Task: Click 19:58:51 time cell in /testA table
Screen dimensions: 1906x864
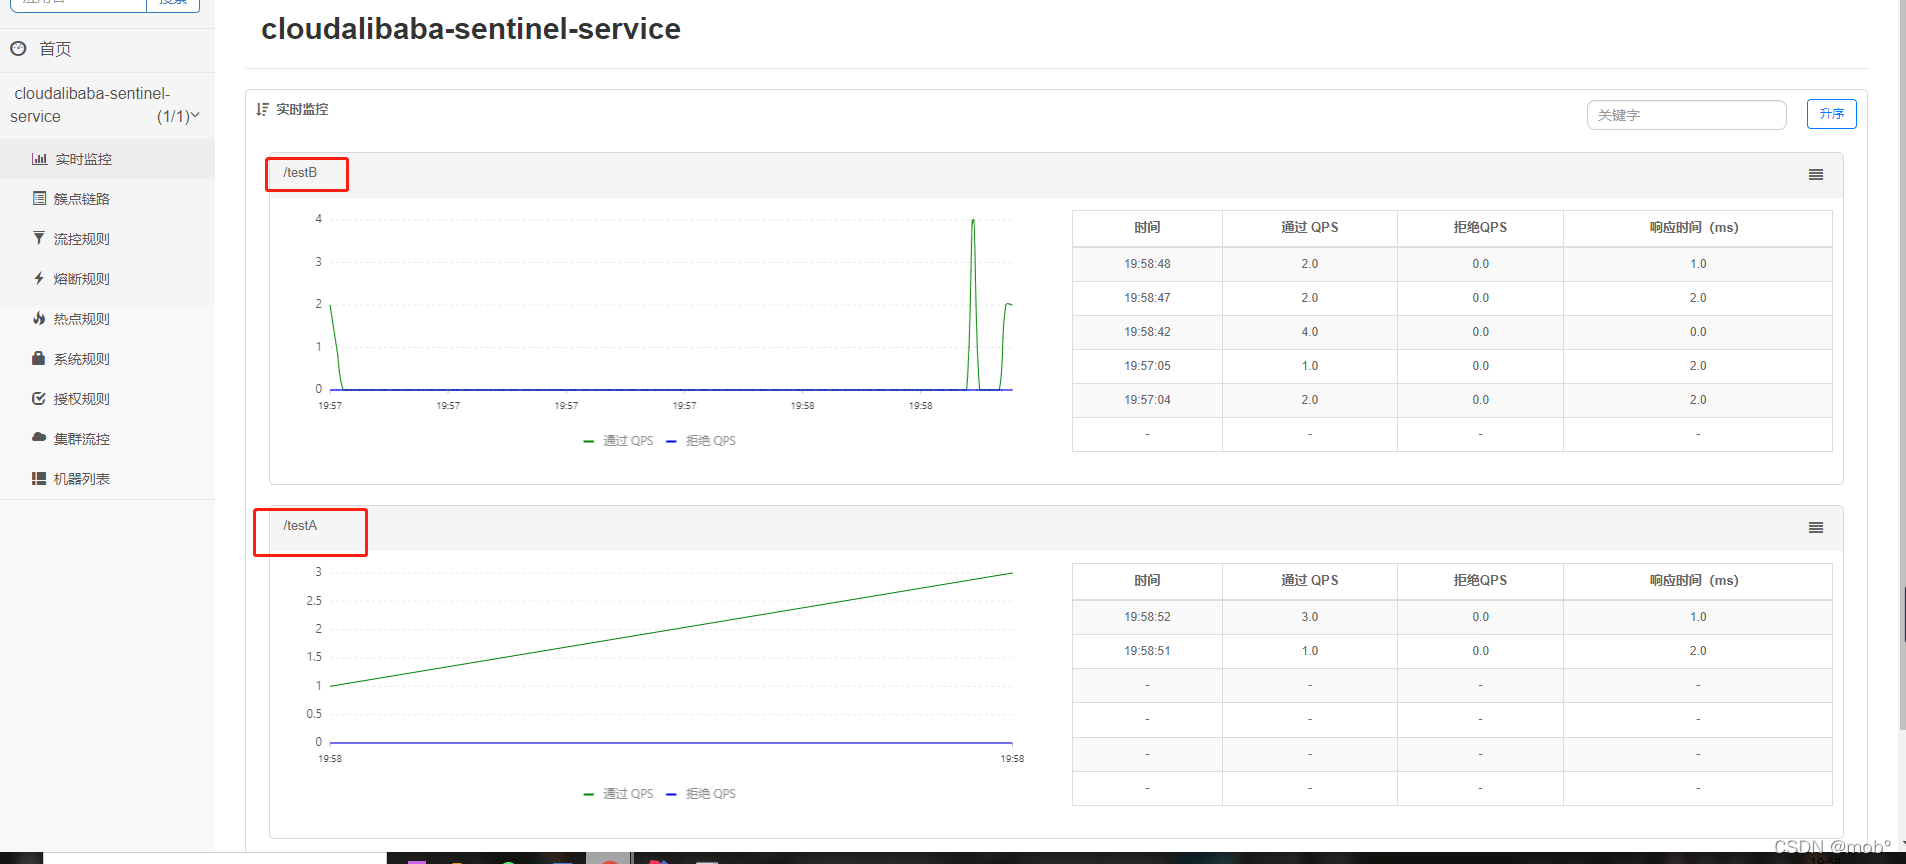Action: (1147, 651)
